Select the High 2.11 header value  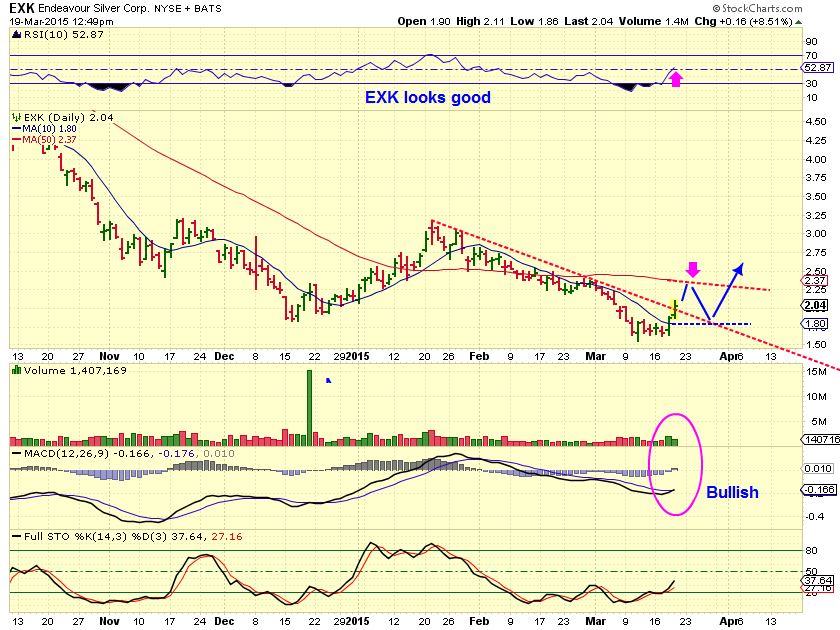pos(480,21)
